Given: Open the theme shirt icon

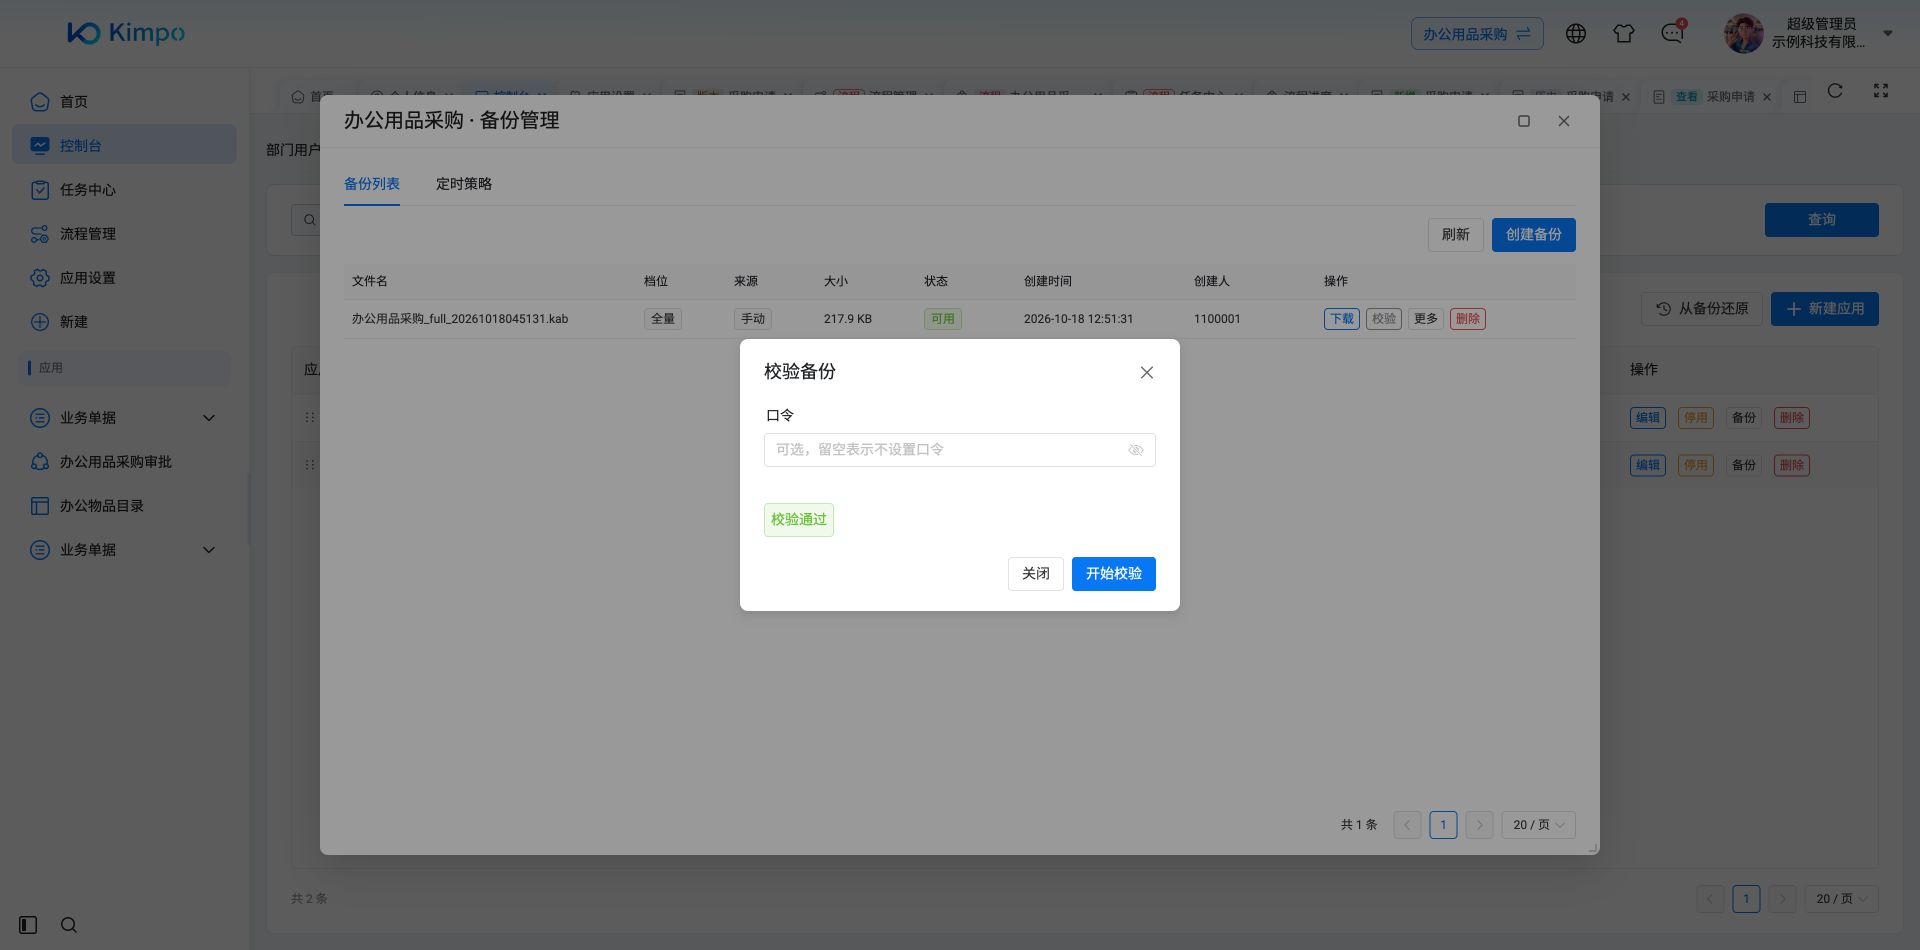Looking at the screenshot, I should pos(1624,34).
